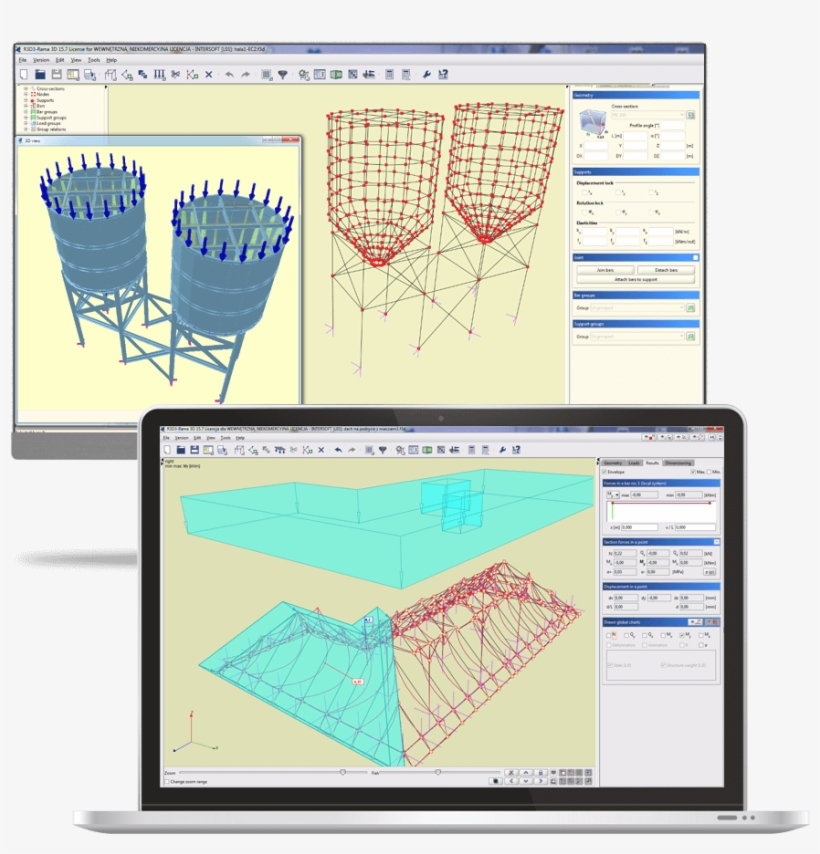Type a value in the Profile angle field

pyautogui.click(x=673, y=125)
